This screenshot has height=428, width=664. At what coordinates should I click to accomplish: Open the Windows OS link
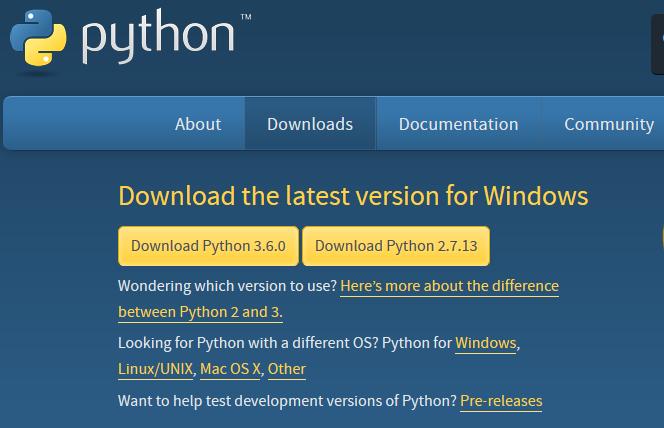click(x=486, y=343)
